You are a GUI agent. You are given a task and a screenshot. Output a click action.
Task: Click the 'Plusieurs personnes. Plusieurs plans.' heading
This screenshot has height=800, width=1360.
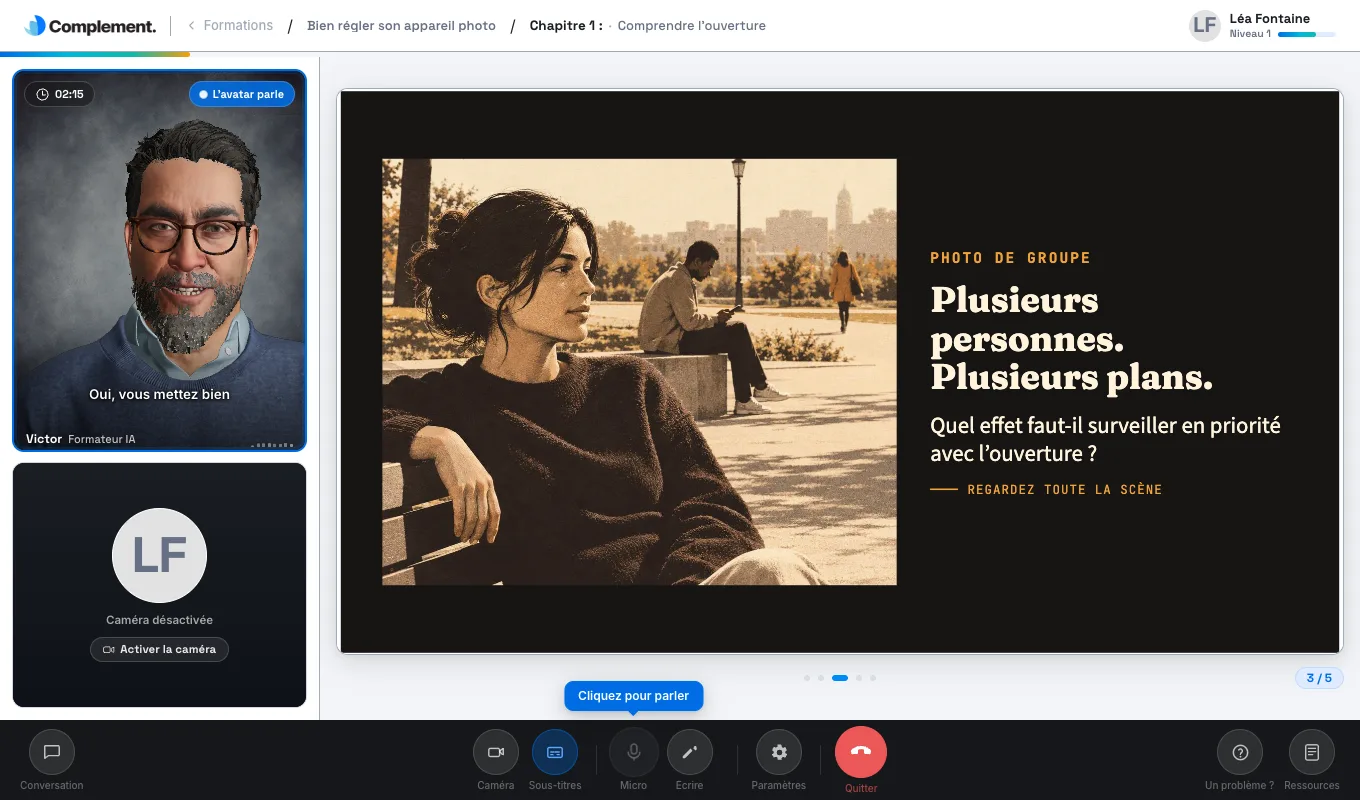tap(1072, 338)
